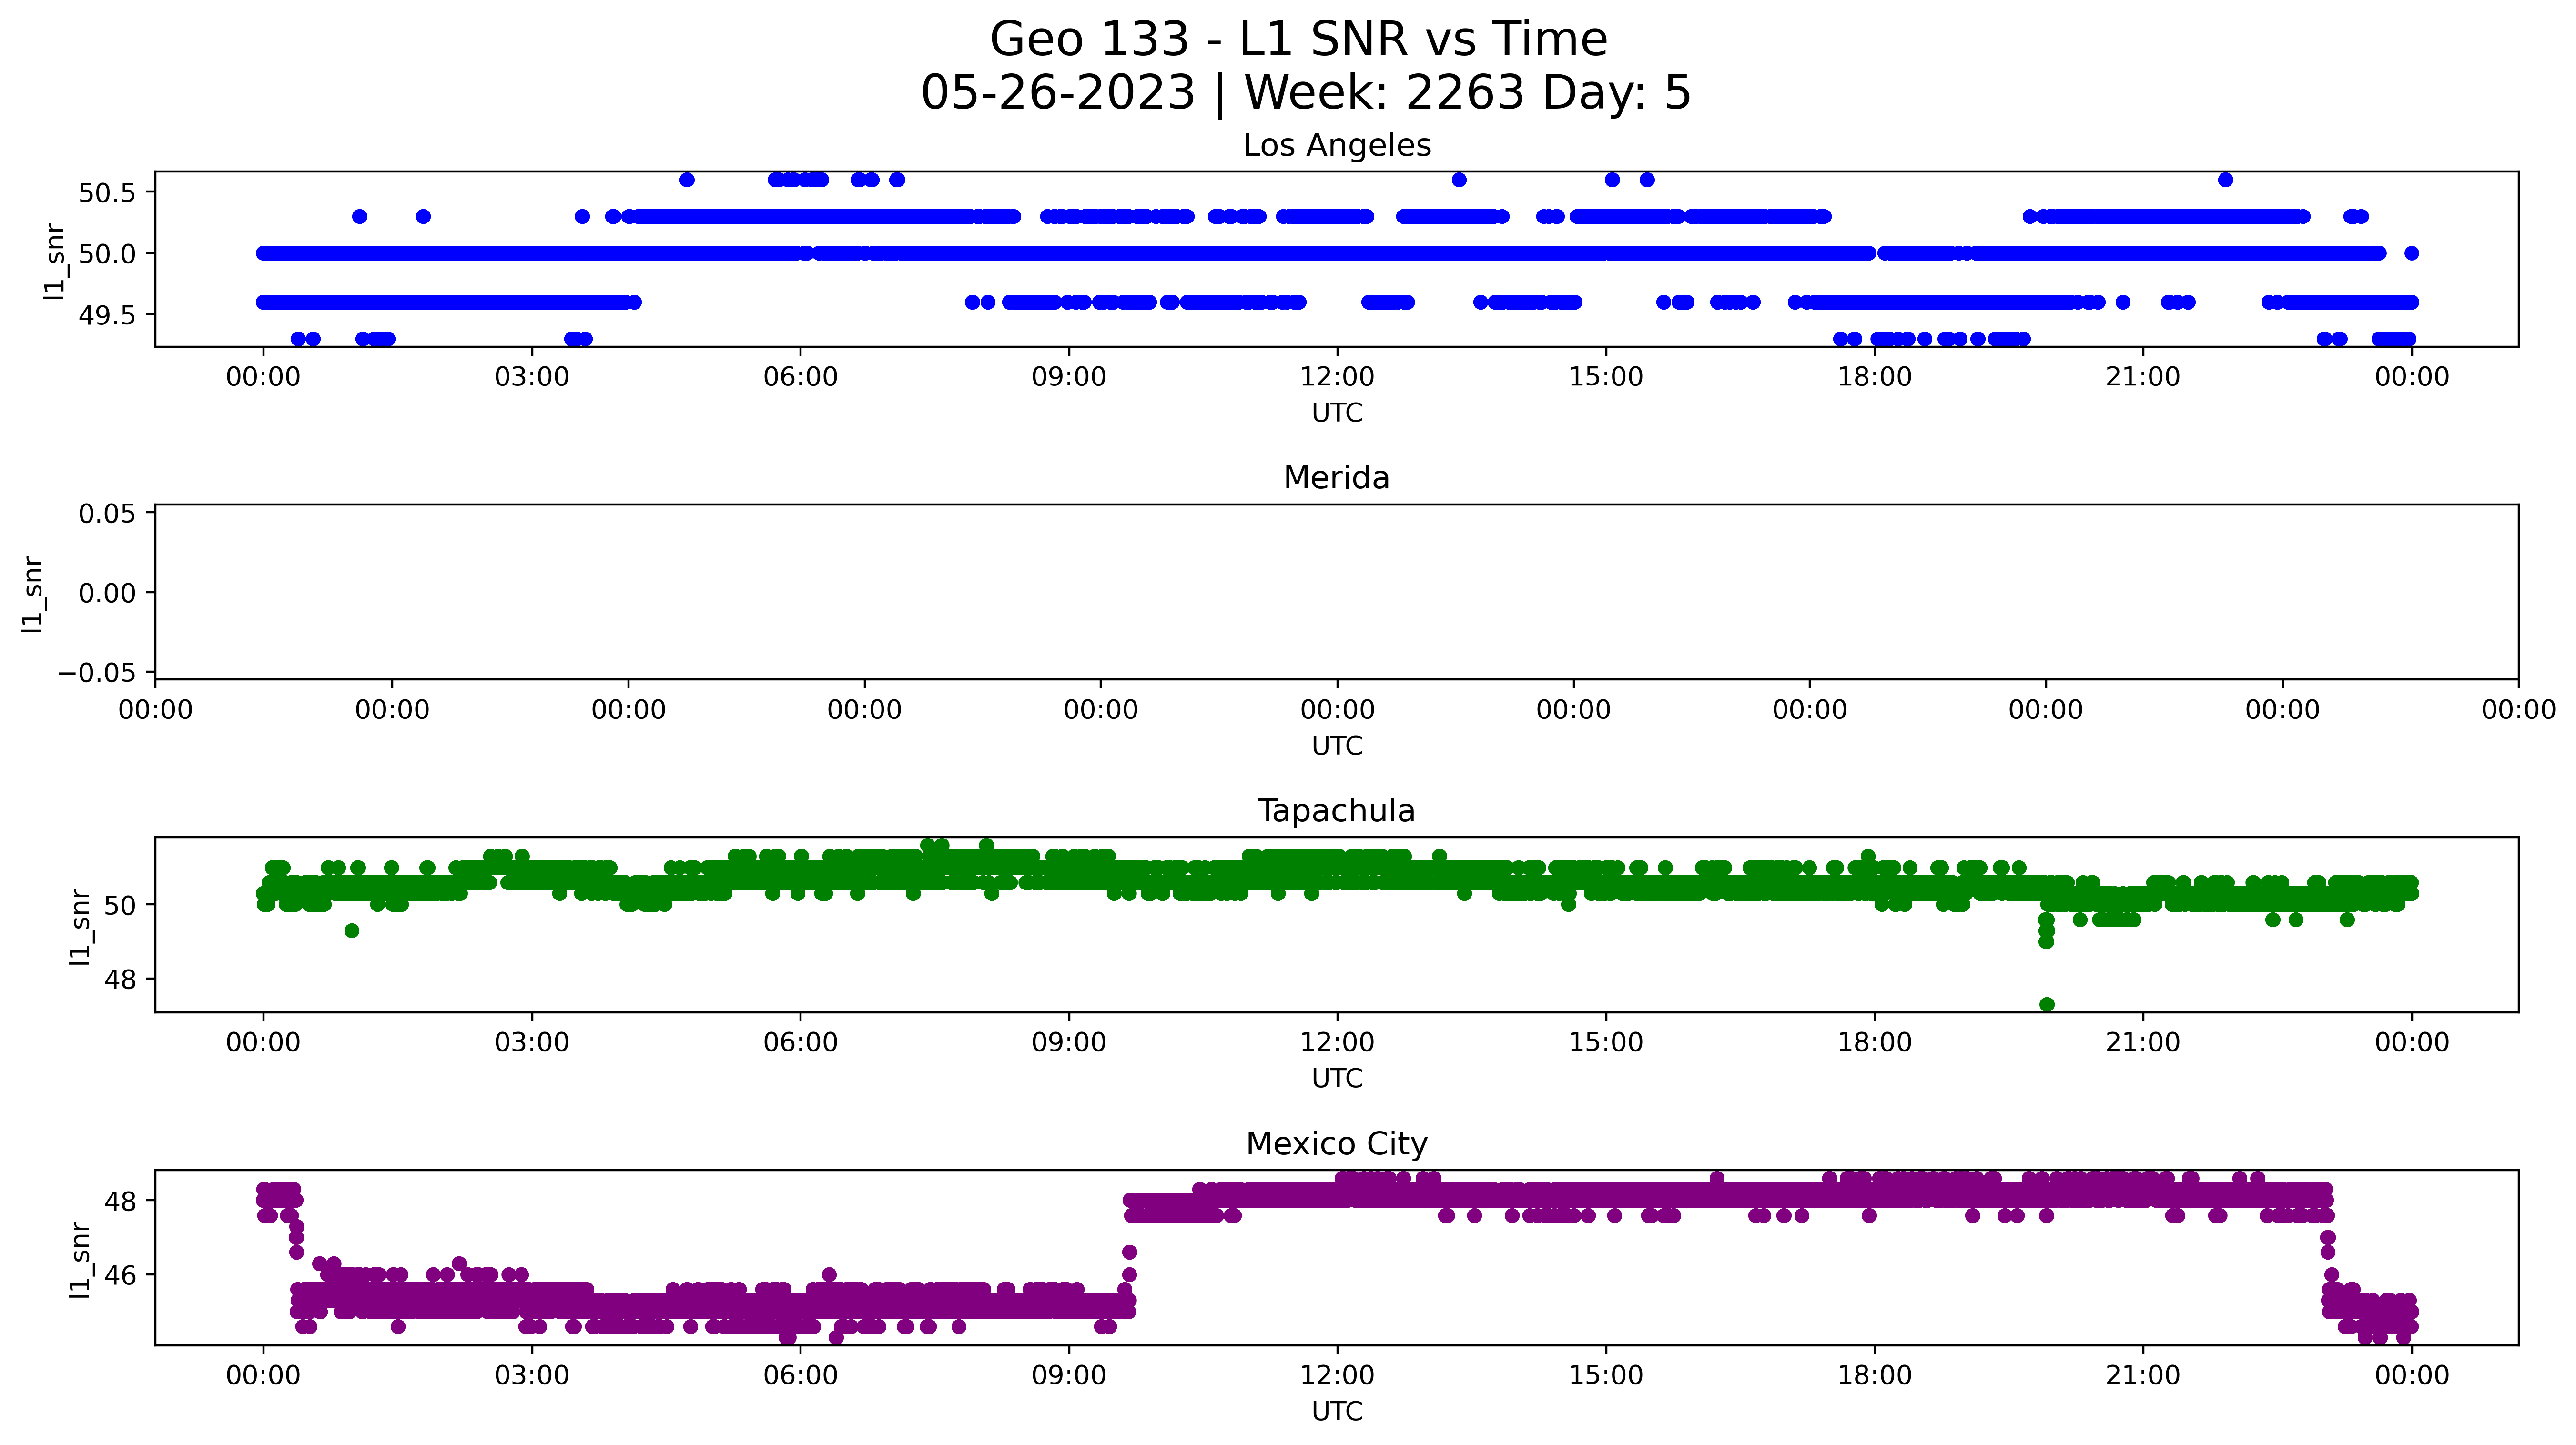2576x1445 pixels.
Task: Click the lowest green outlier point in Tapachula plot
Action: coord(2047,1004)
